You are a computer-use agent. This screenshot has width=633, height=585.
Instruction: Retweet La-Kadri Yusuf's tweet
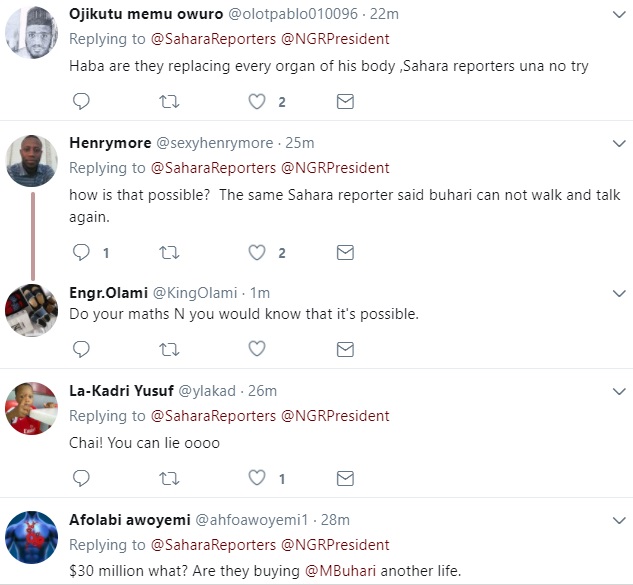tap(169, 479)
